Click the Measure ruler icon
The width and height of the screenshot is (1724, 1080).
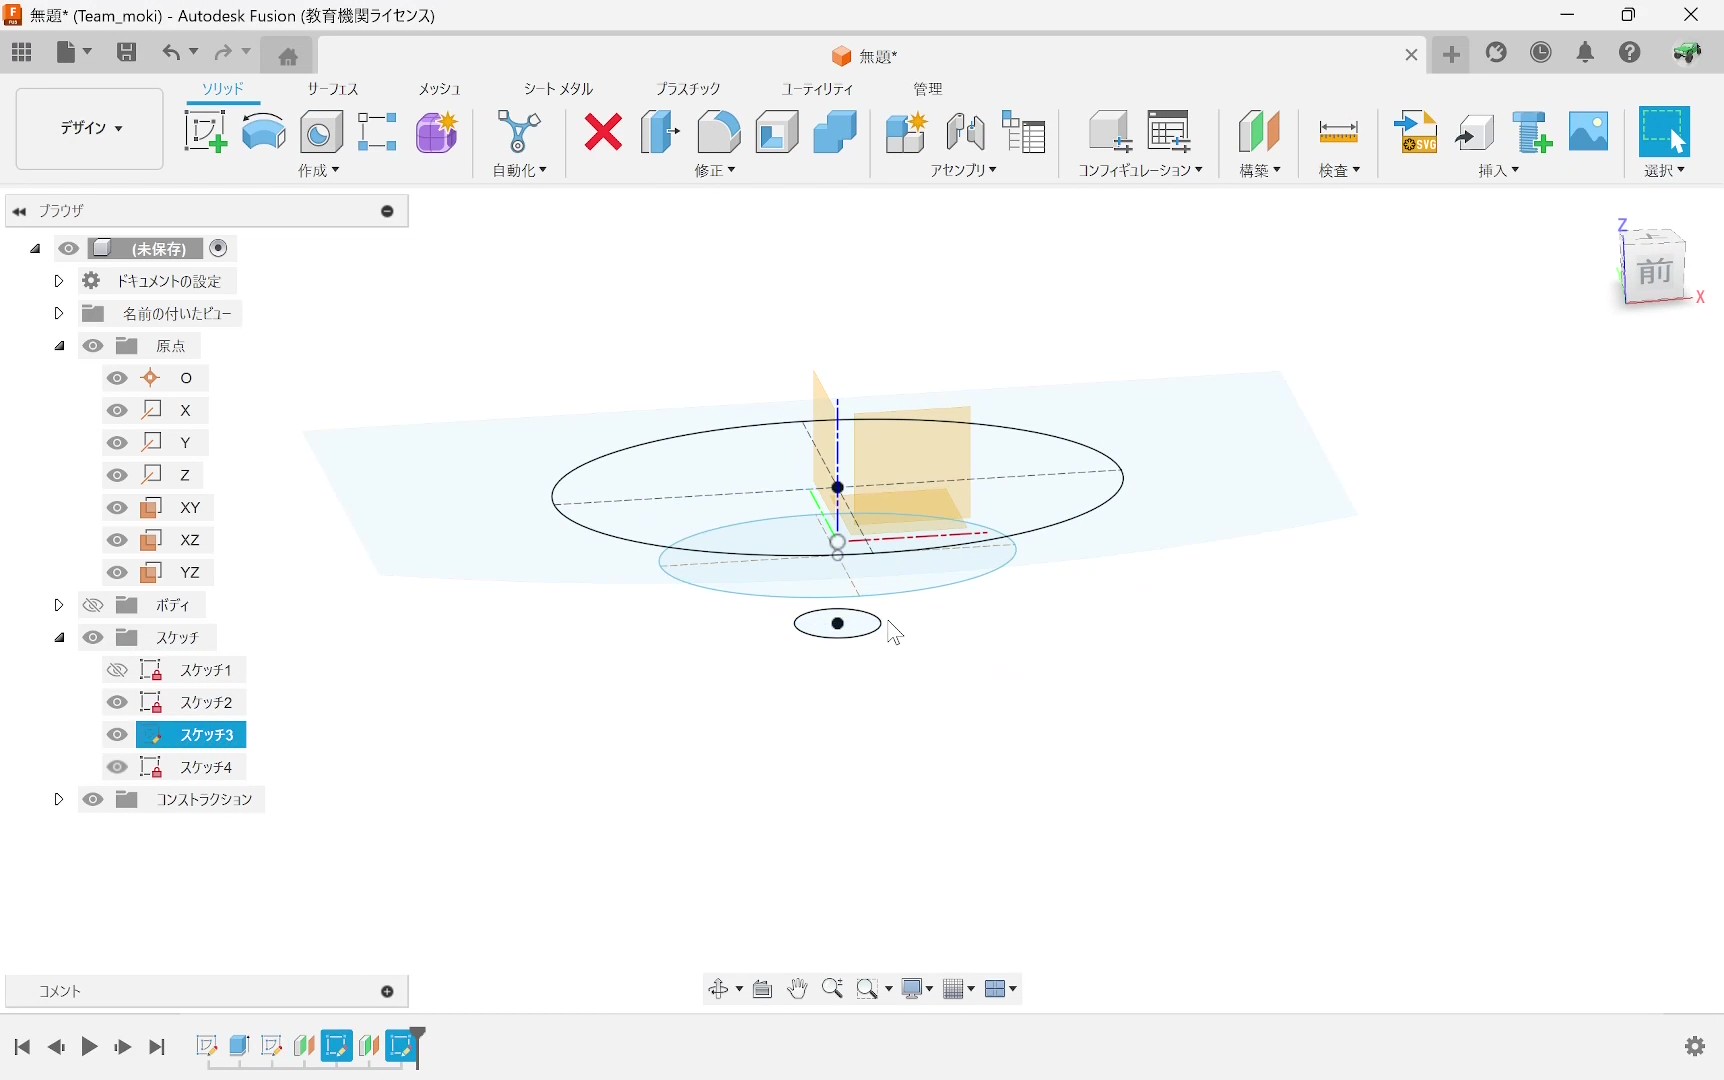click(1339, 132)
